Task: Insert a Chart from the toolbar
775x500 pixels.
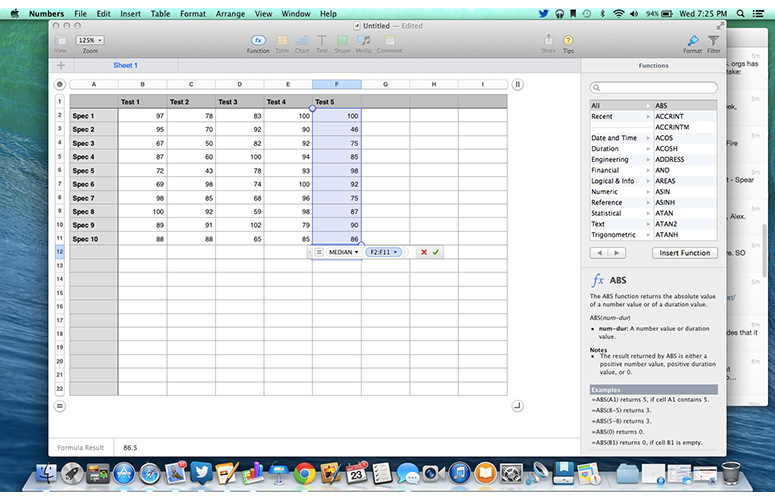Action: click(x=302, y=43)
